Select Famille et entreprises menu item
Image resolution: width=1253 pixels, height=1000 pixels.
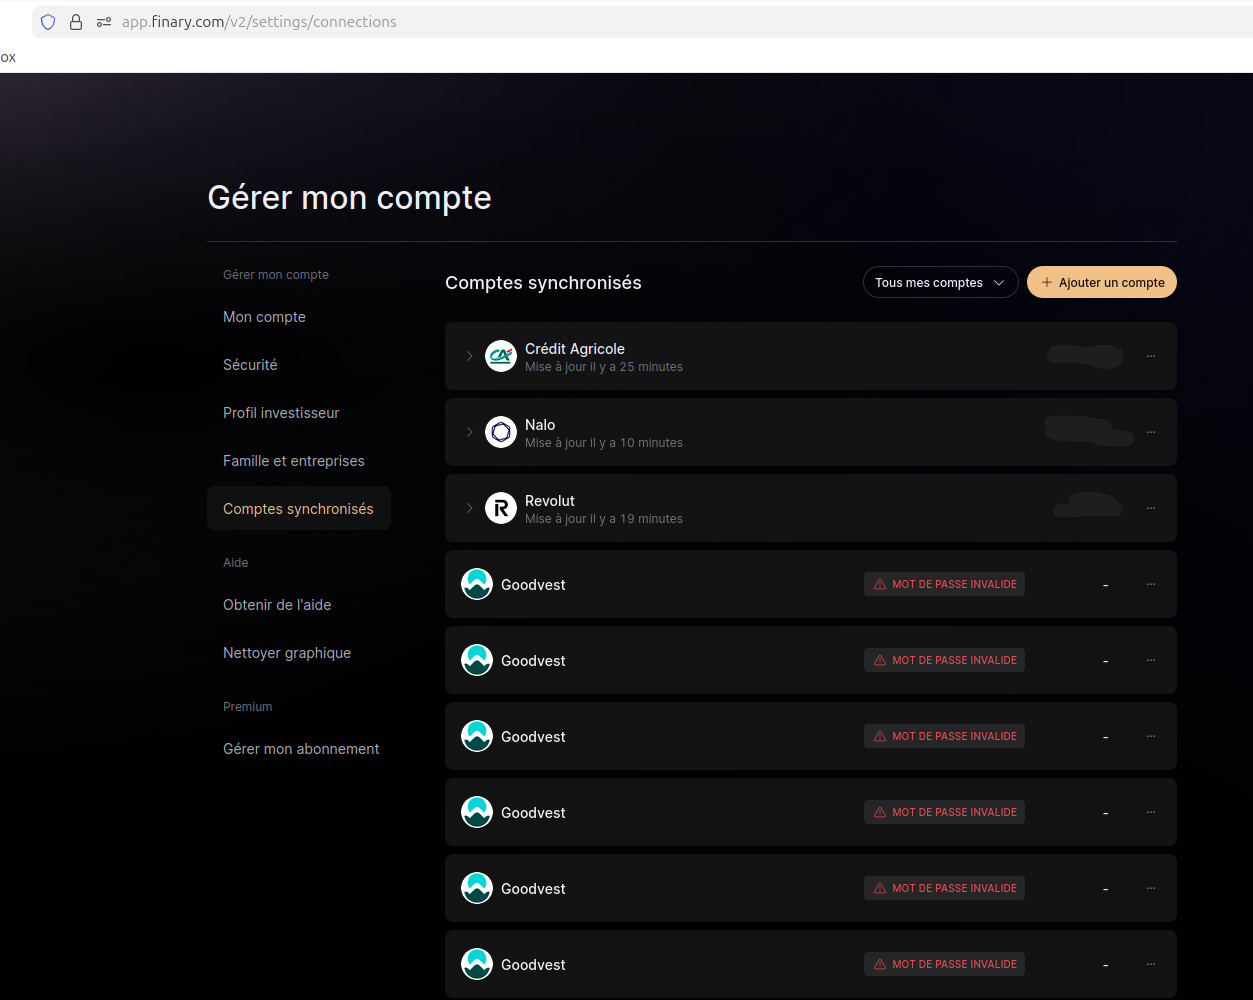293,461
